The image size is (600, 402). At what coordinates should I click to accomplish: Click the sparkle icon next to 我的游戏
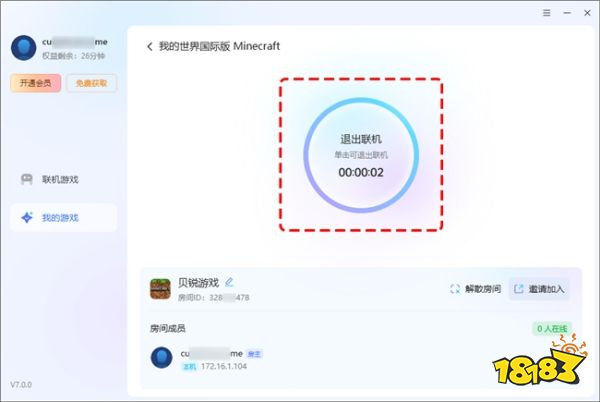(x=27, y=217)
